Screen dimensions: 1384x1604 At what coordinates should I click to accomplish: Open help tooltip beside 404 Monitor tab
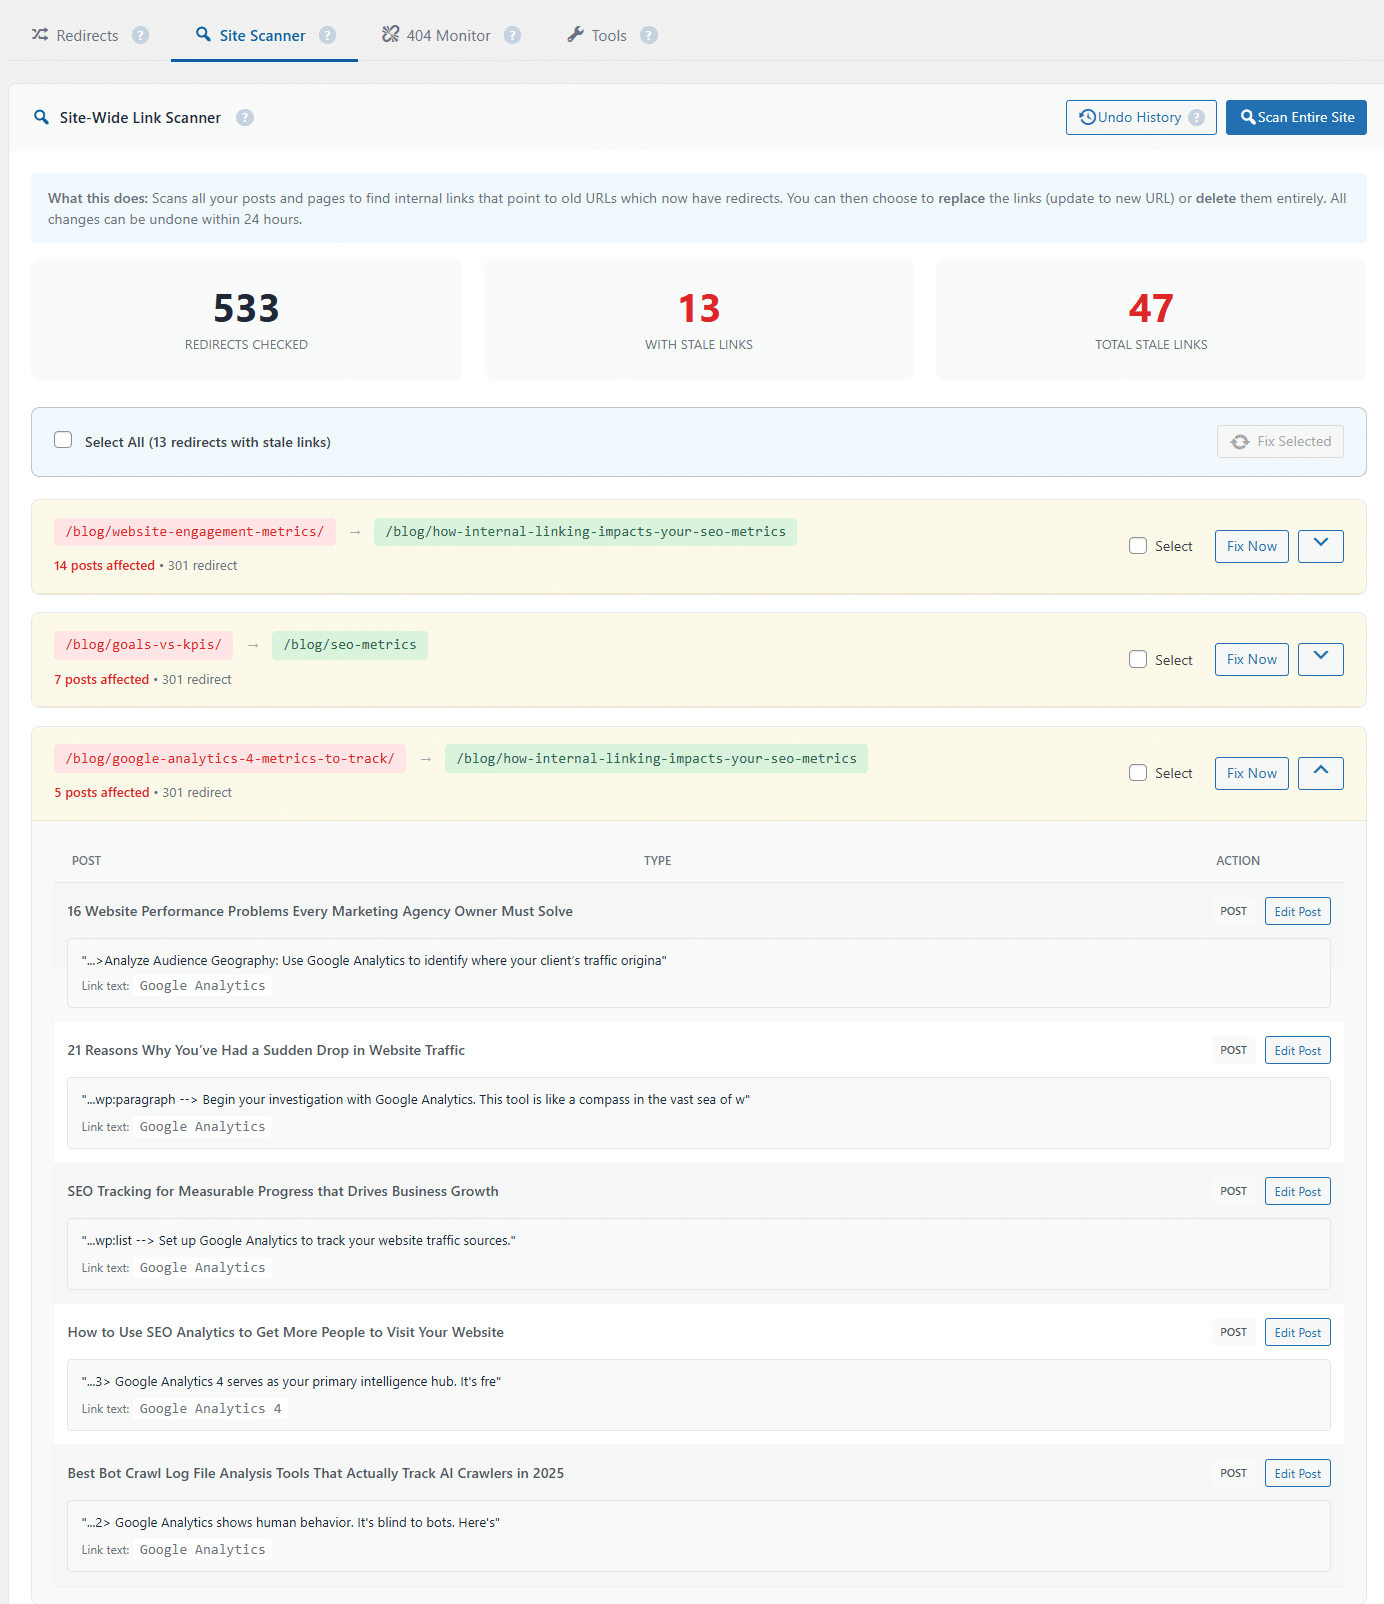pos(512,35)
